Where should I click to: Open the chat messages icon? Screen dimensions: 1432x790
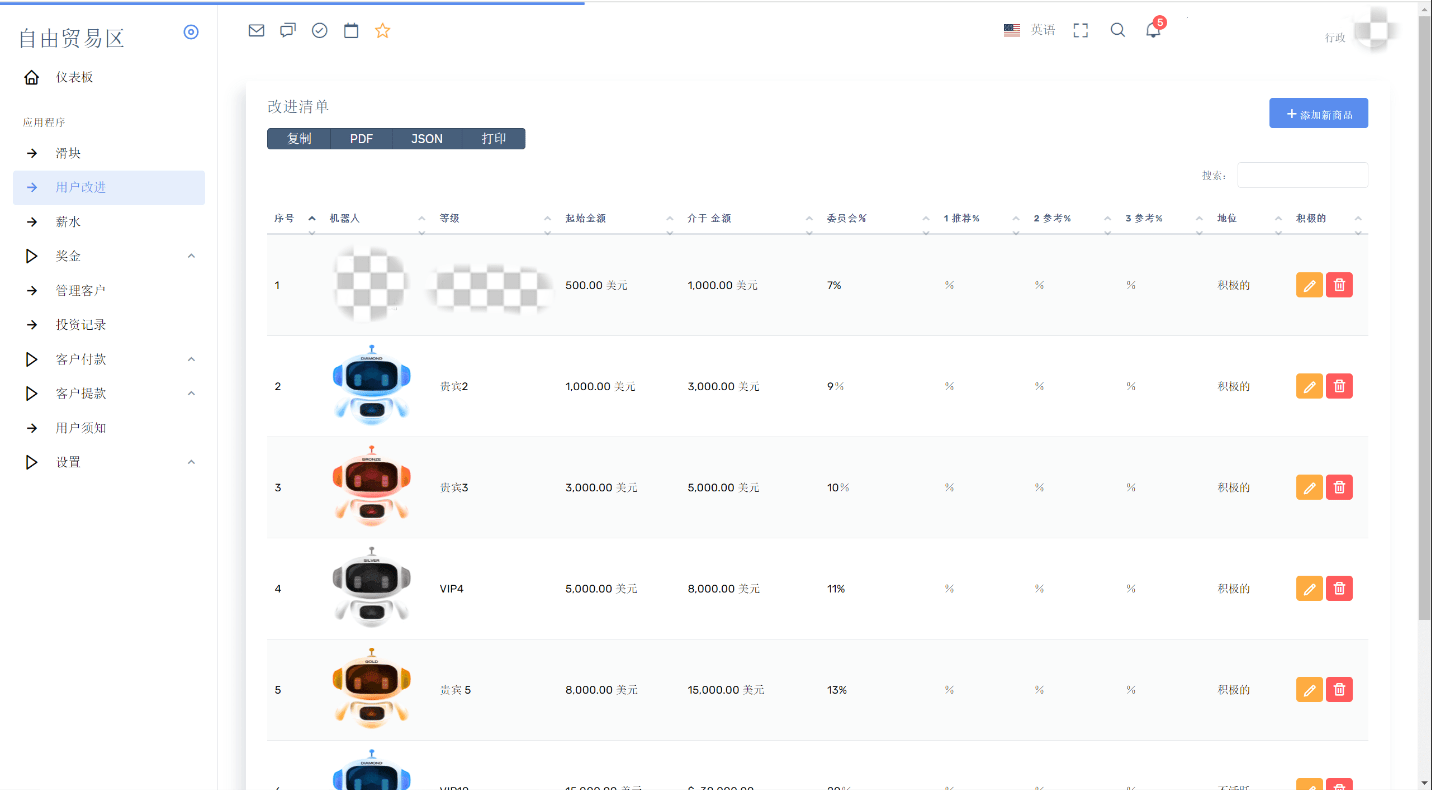(x=288, y=31)
